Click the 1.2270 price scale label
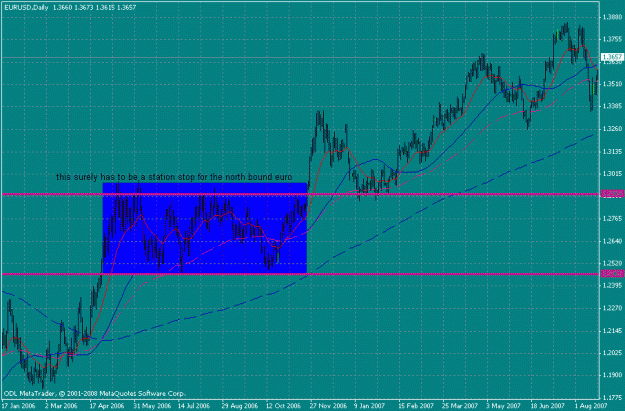 click(x=612, y=308)
